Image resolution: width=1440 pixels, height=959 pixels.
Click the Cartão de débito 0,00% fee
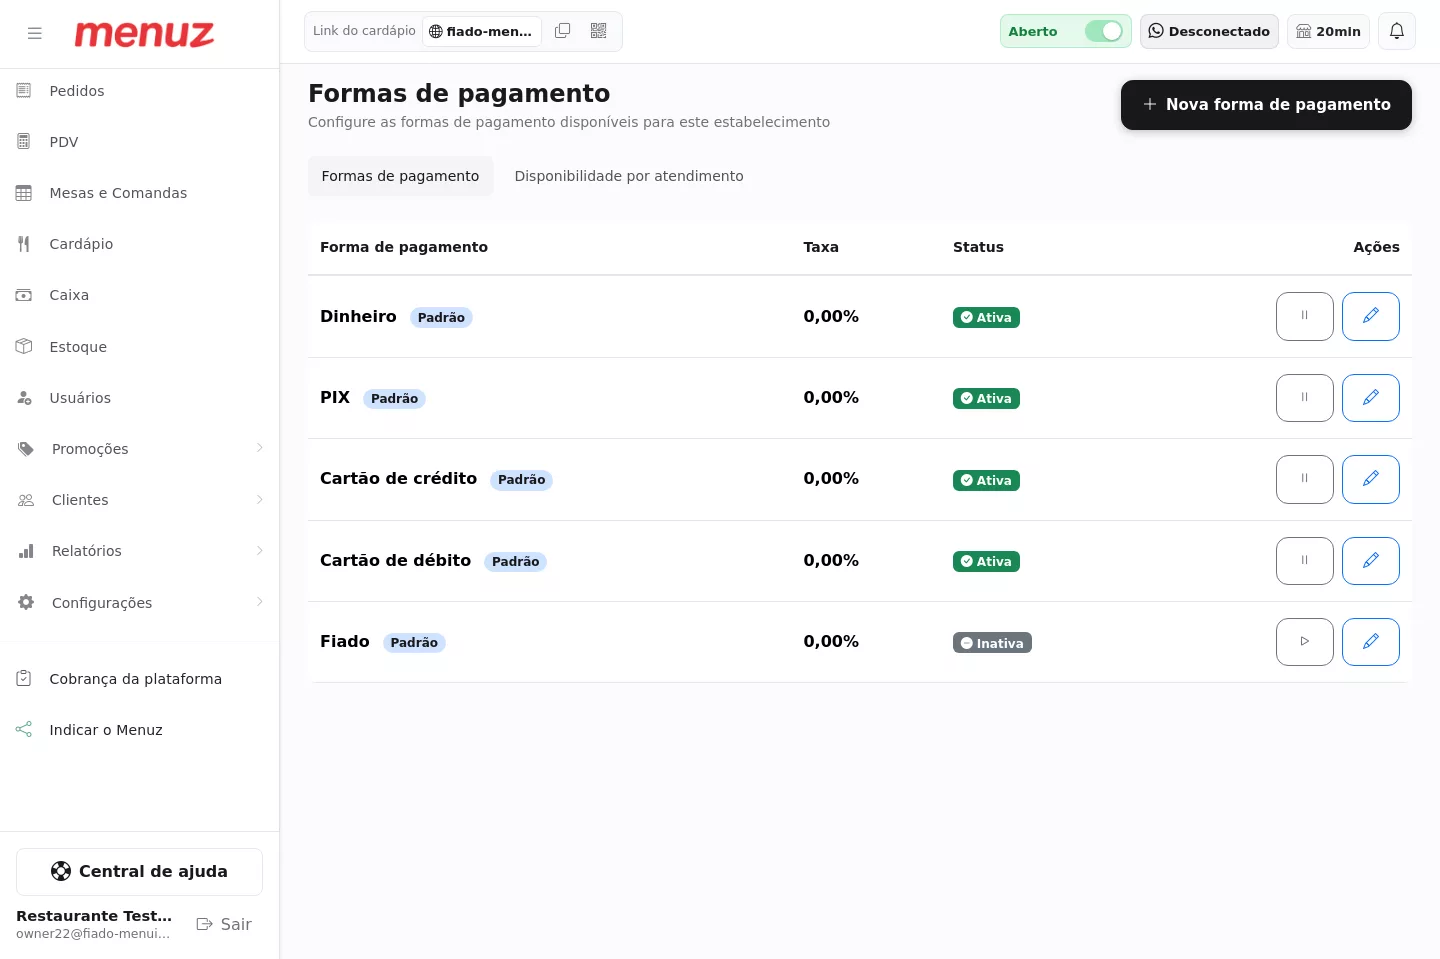pos(831,560)
